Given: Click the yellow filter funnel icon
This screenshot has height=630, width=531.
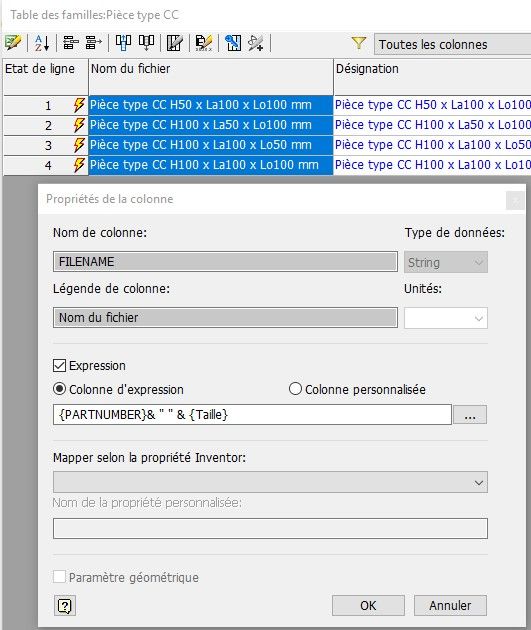Looking at the screenshot, I should pyautogui.click(x=358, y=43).
